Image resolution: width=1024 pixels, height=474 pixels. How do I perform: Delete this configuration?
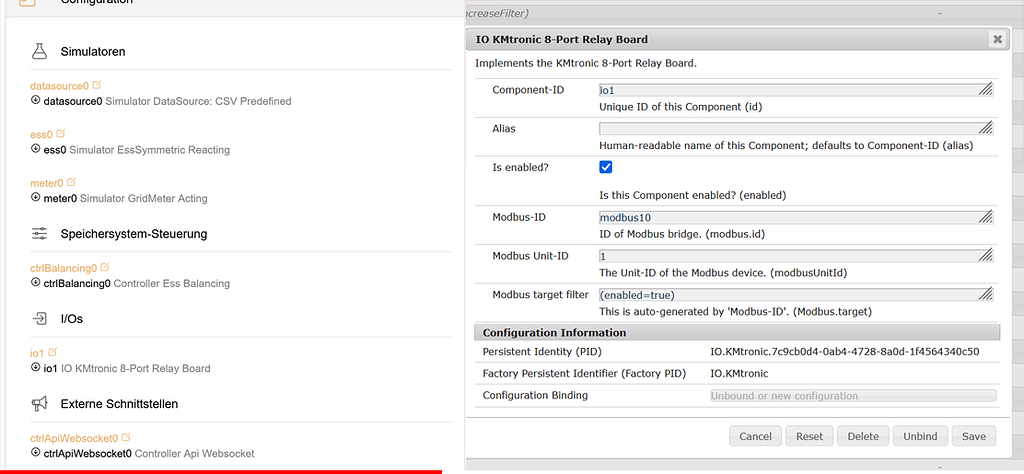[x=863, y=436]
